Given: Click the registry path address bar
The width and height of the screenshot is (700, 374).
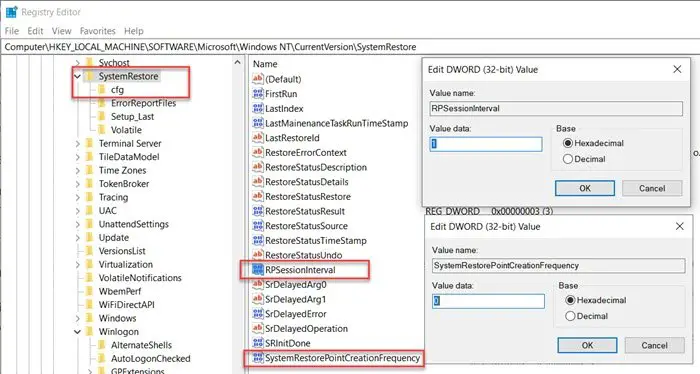Looking at the screenshot, I should click(x=350, y=47).
